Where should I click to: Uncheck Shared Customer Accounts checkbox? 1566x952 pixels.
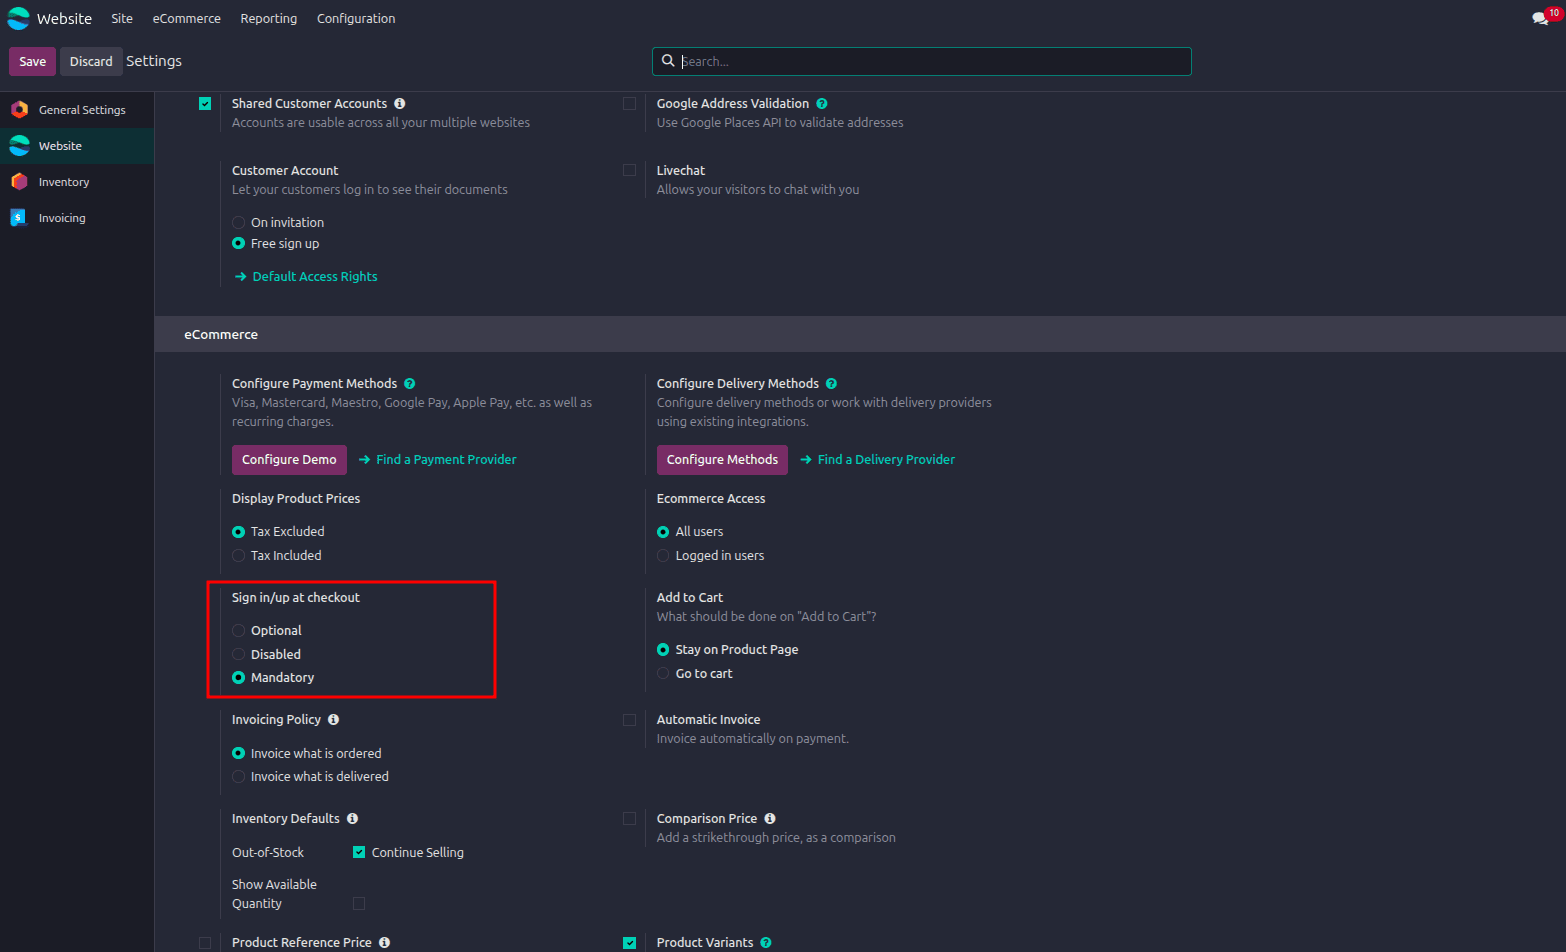205,103
